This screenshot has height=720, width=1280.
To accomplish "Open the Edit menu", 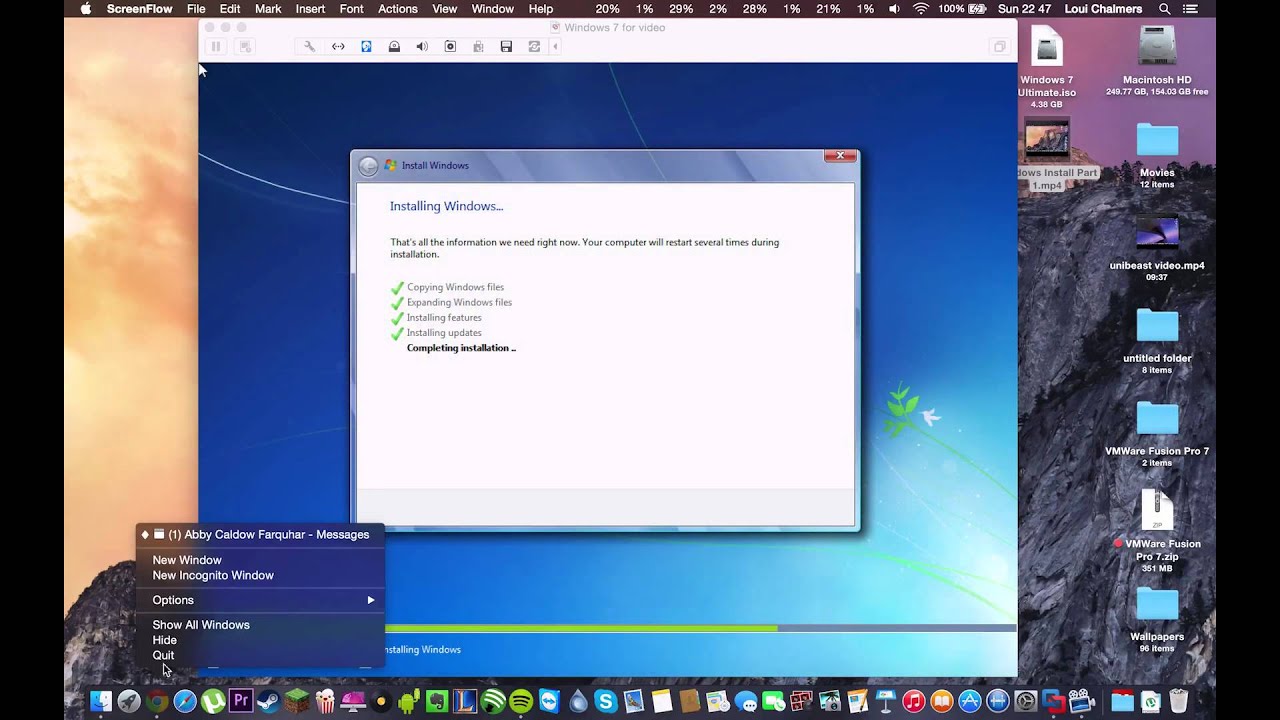I will coord(230,9).
